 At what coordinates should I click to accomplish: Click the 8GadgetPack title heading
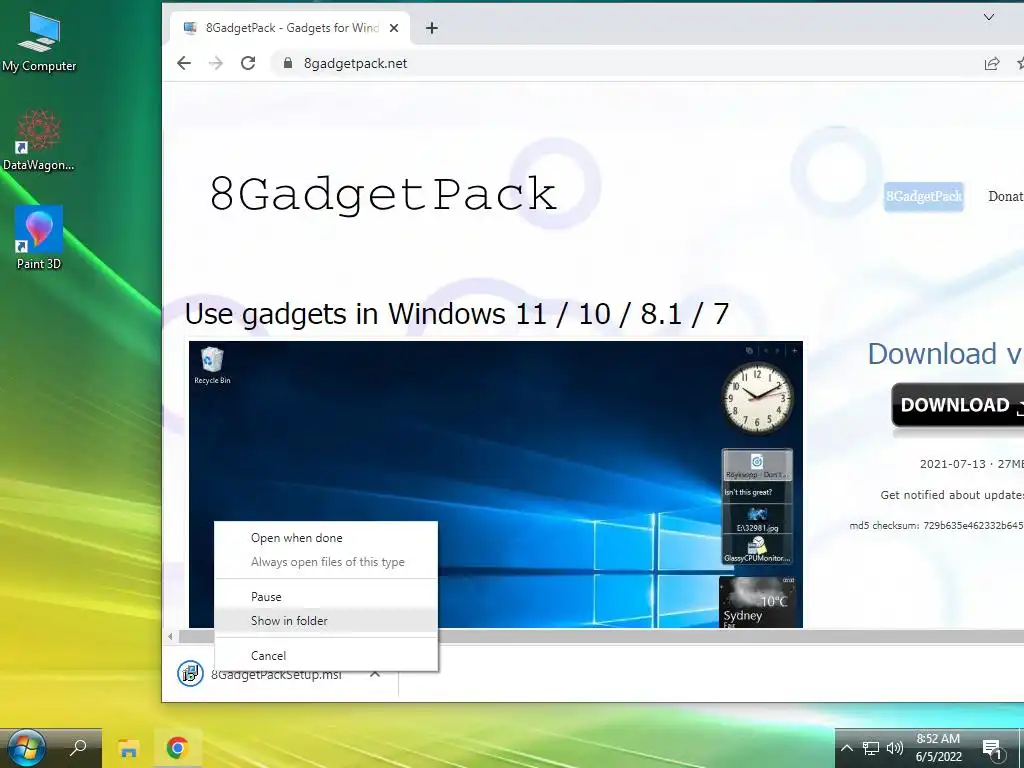(383, 194)
